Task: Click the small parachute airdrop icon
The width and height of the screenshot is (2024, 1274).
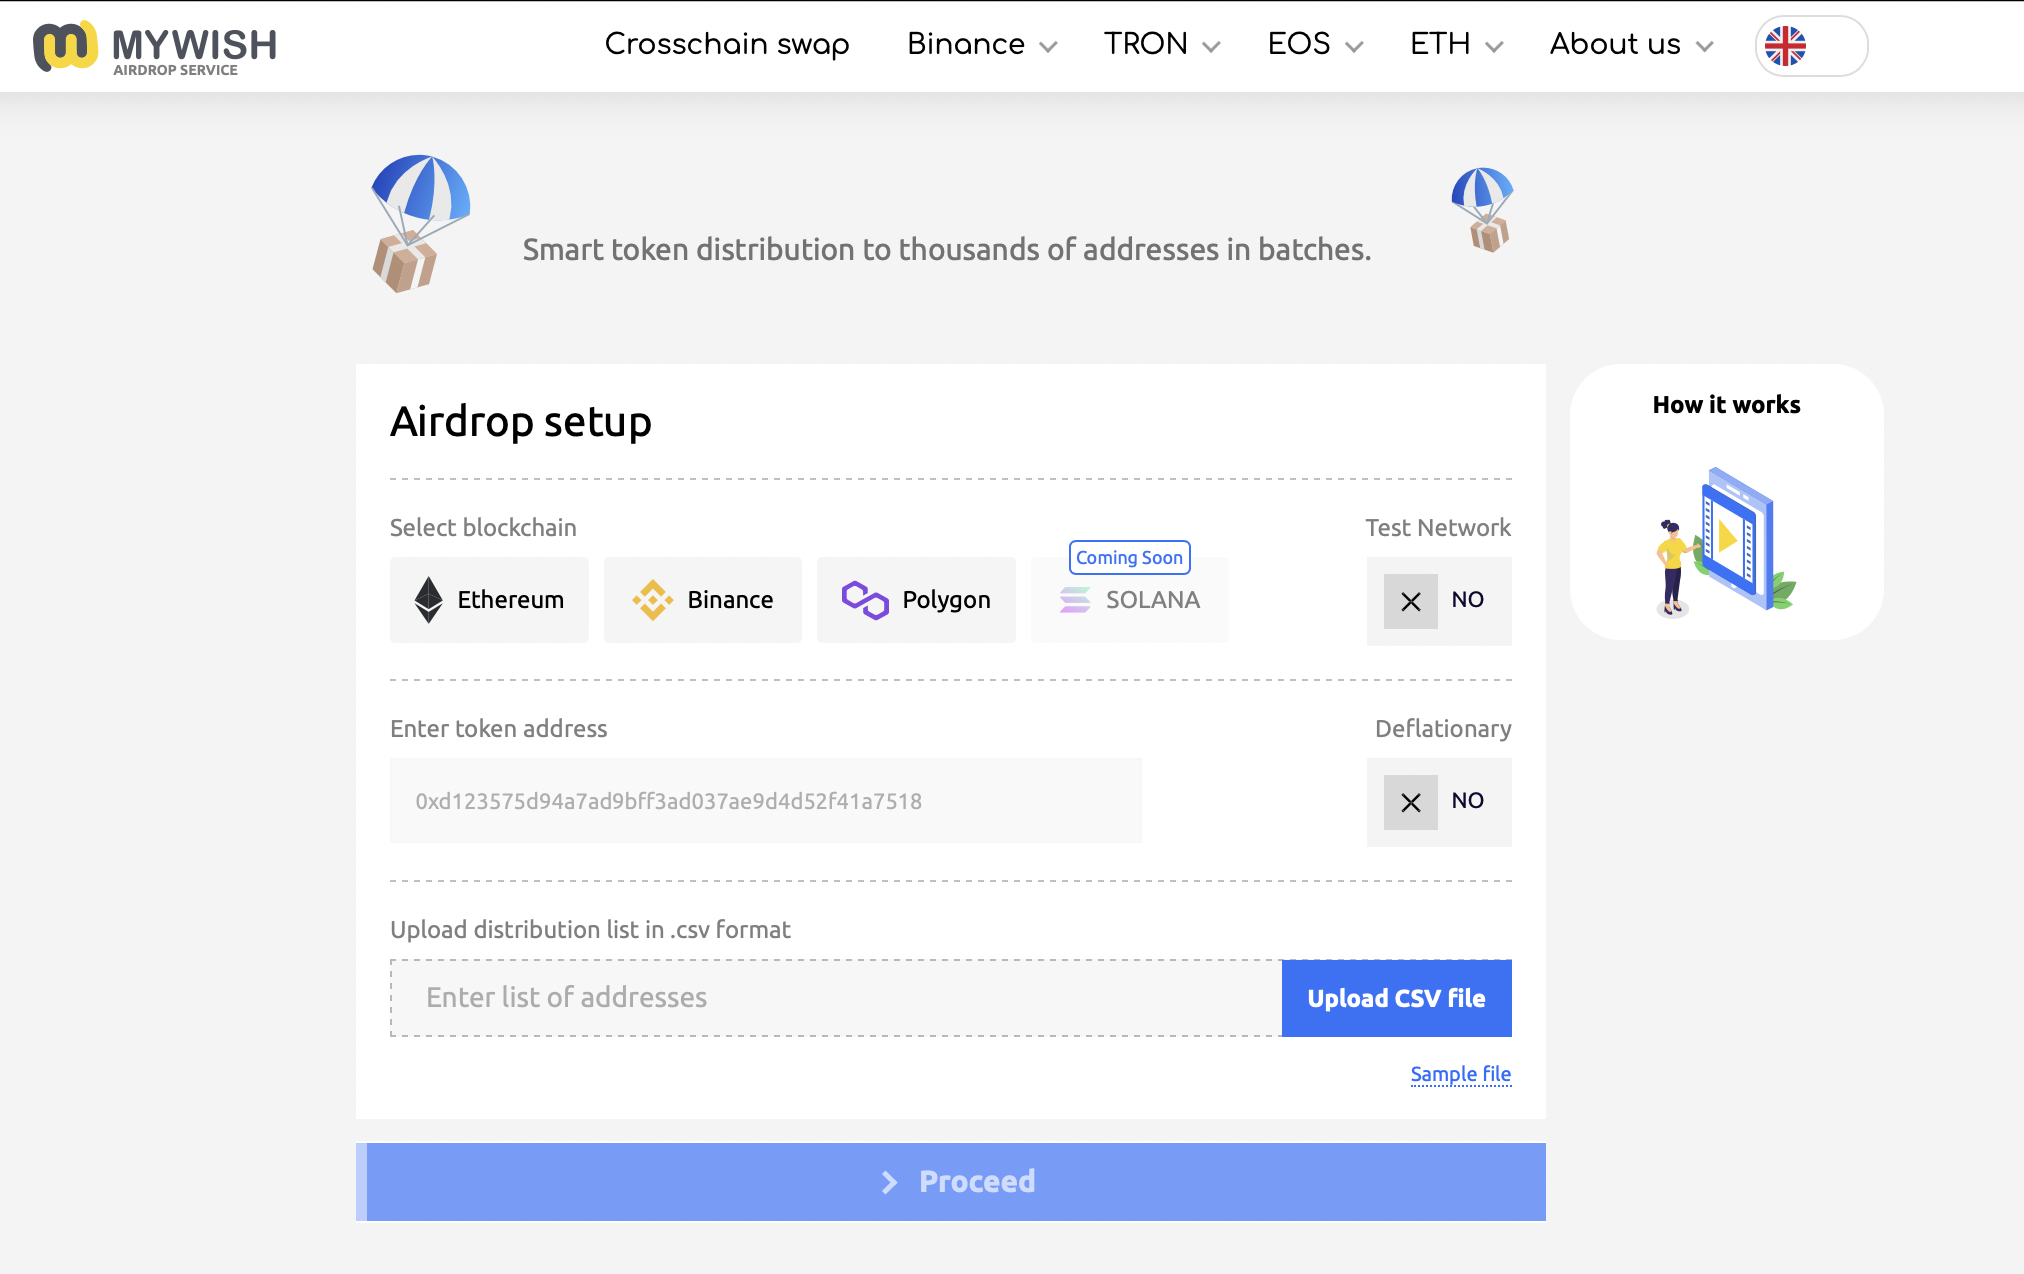Action: pyautogui.click(x=1483, y=209)
